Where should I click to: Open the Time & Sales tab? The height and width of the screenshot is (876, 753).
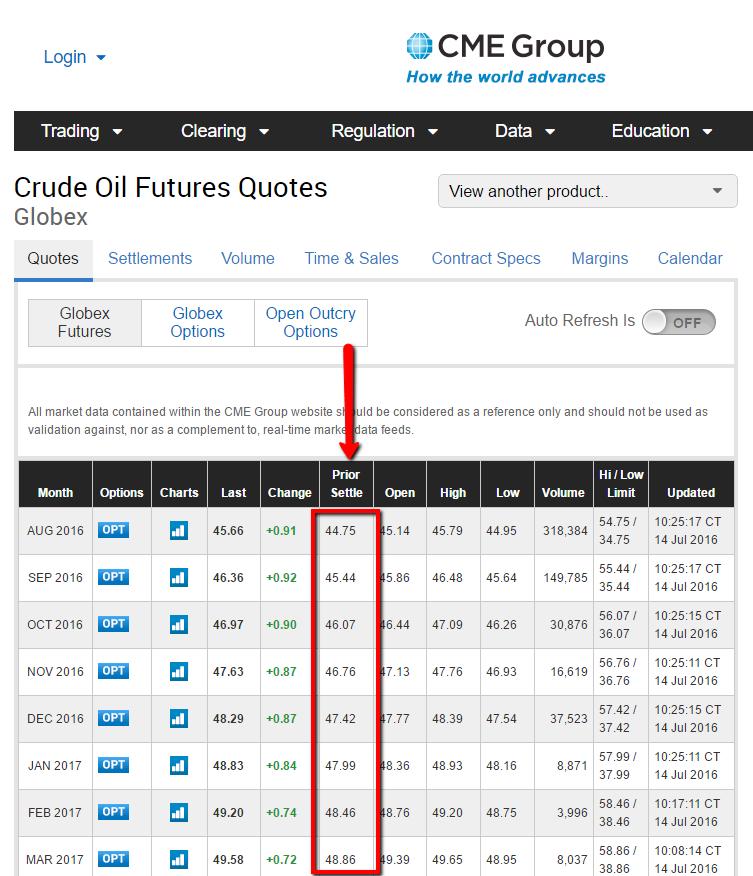(351, 259)
